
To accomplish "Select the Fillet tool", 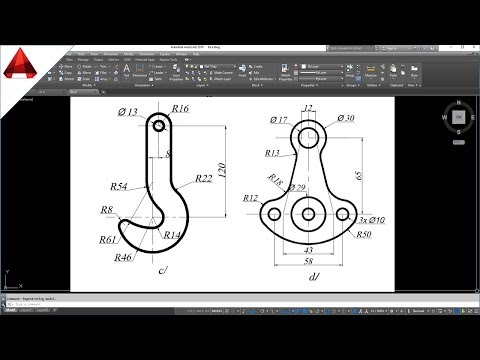I will [101, 72].
